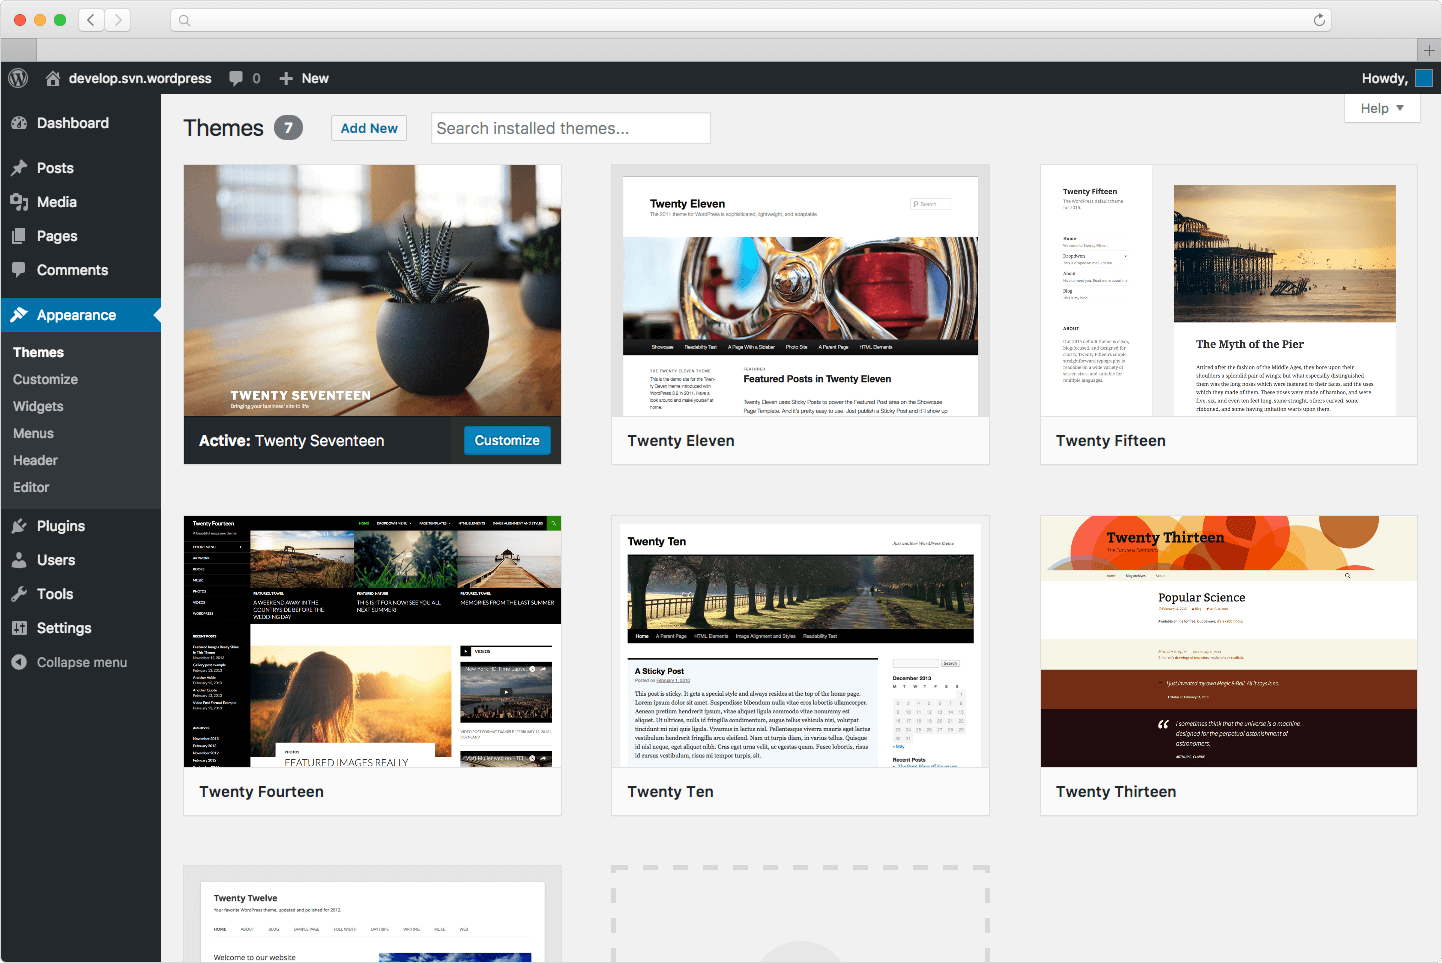
Task: Select the Posts pushpin icon in the sidebar
Action: (x=21, y=167)
